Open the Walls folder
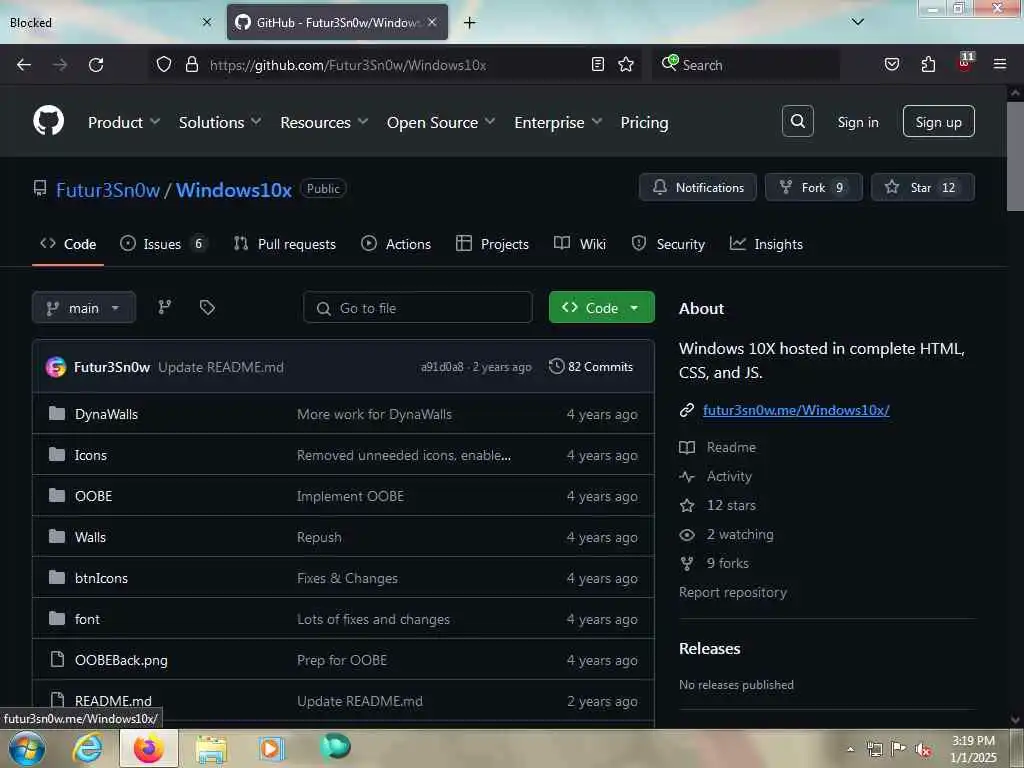 [90, 537]
